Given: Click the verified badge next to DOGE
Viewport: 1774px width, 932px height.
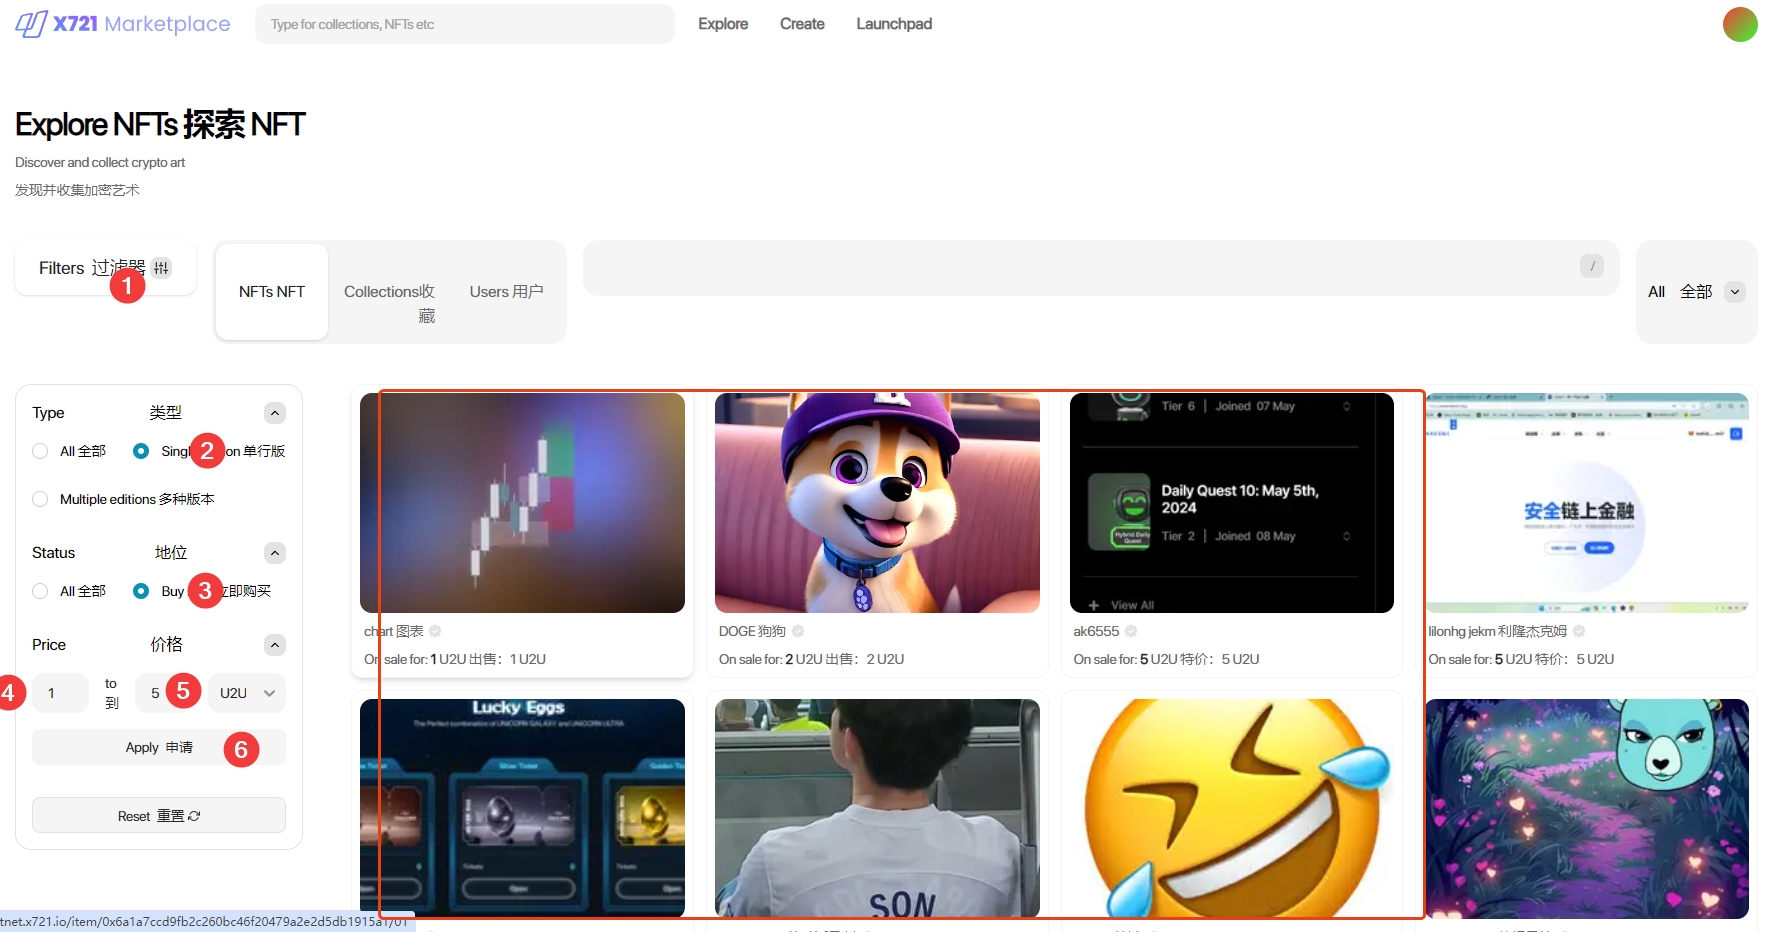Looking at the screenshot, I should pos(798,631).
